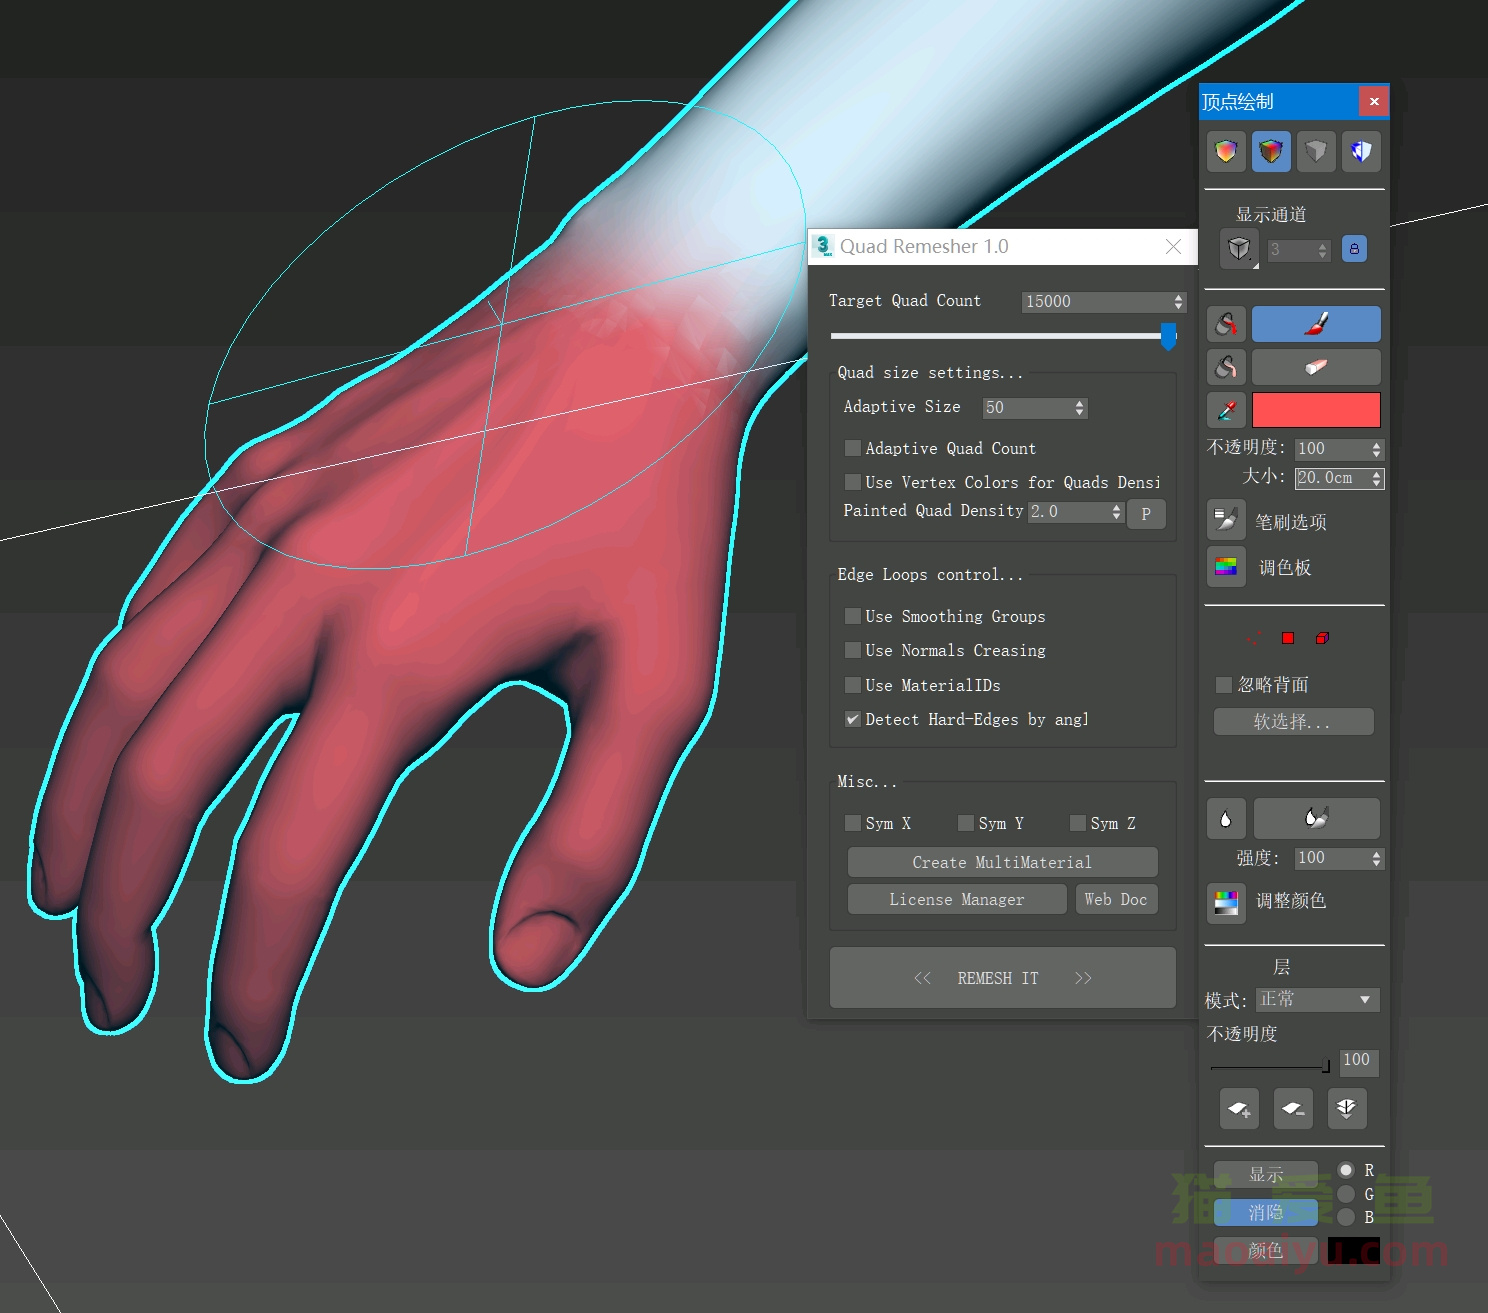The image size is (1488, 1313).
Task: Select the eraser tool in vertex paint
Action: [x=1315, y=367]
